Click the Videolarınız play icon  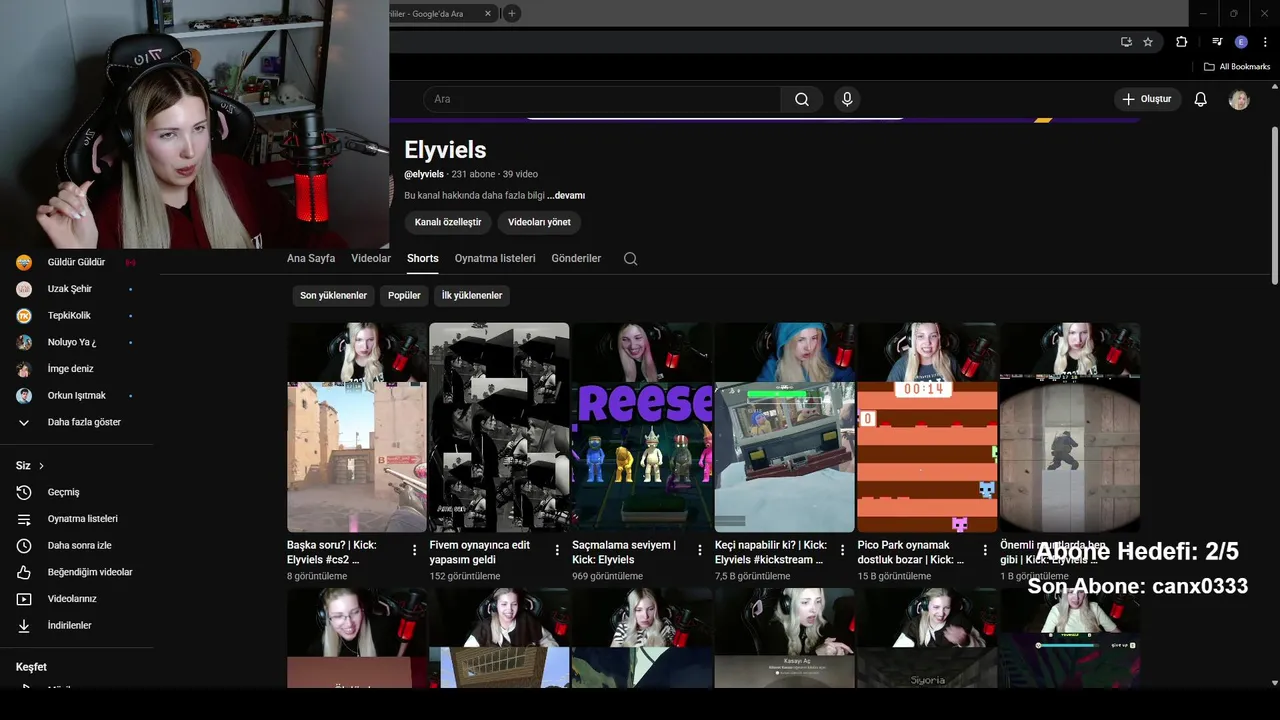click(24, 599)
